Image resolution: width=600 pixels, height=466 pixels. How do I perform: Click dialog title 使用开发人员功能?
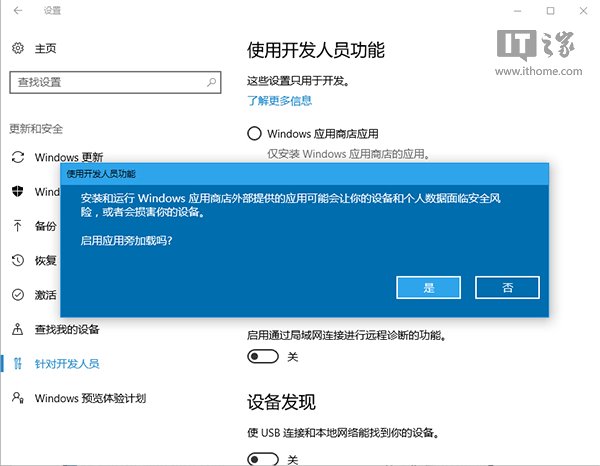click(101, 174)
